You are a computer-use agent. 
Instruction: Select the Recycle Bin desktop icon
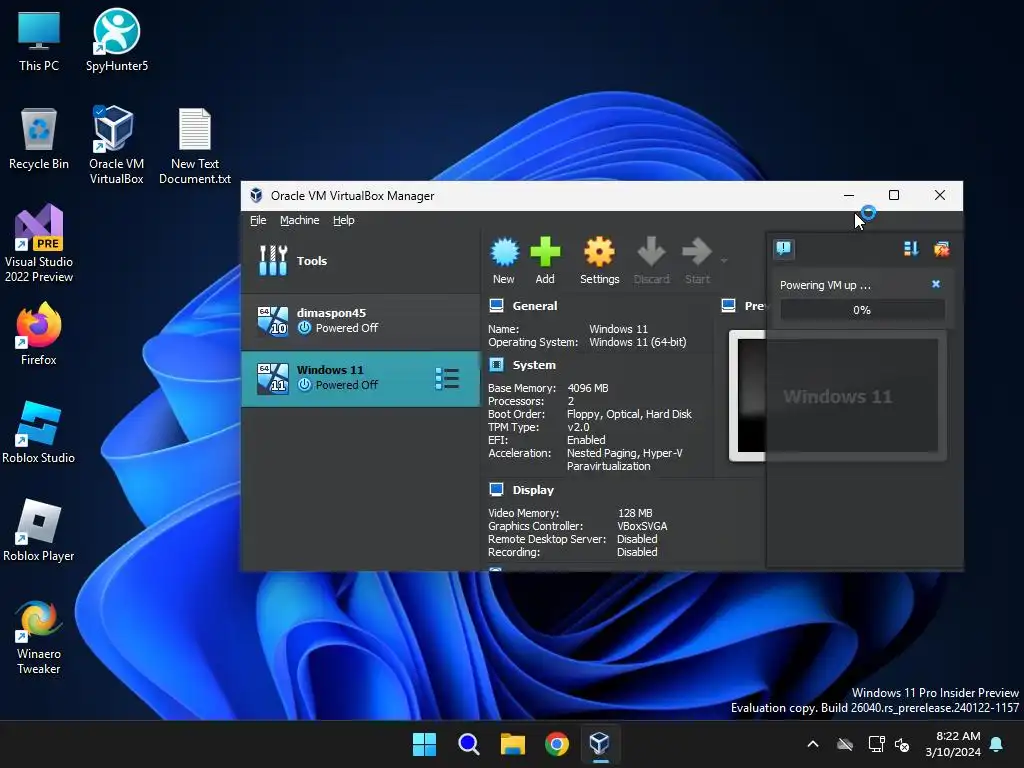(39, 138)
